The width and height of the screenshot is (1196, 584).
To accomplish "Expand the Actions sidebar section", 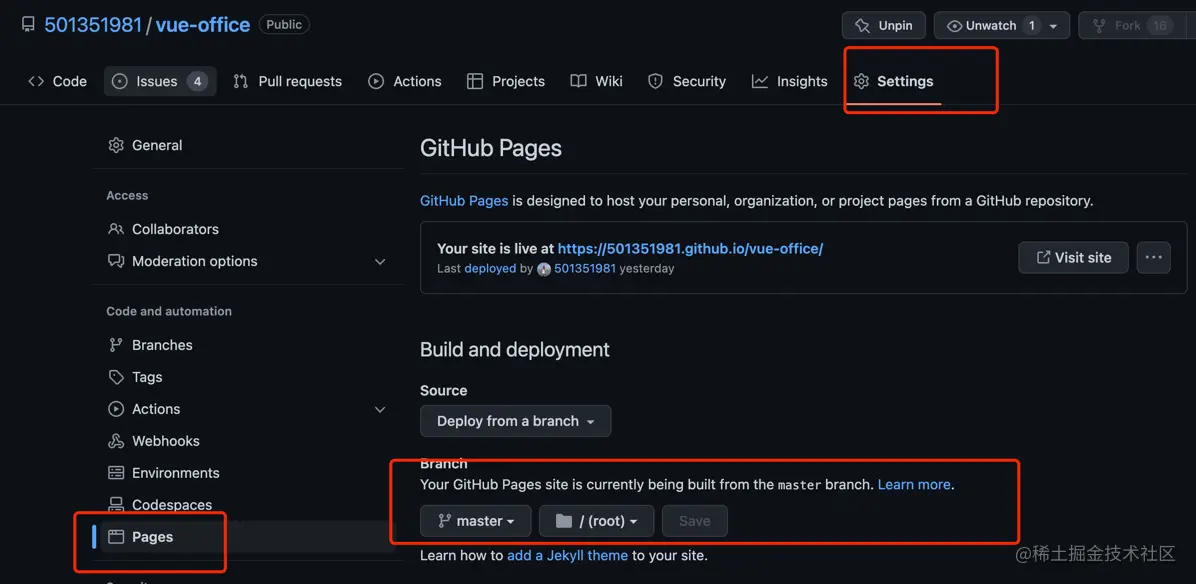I will pos(380,409).
